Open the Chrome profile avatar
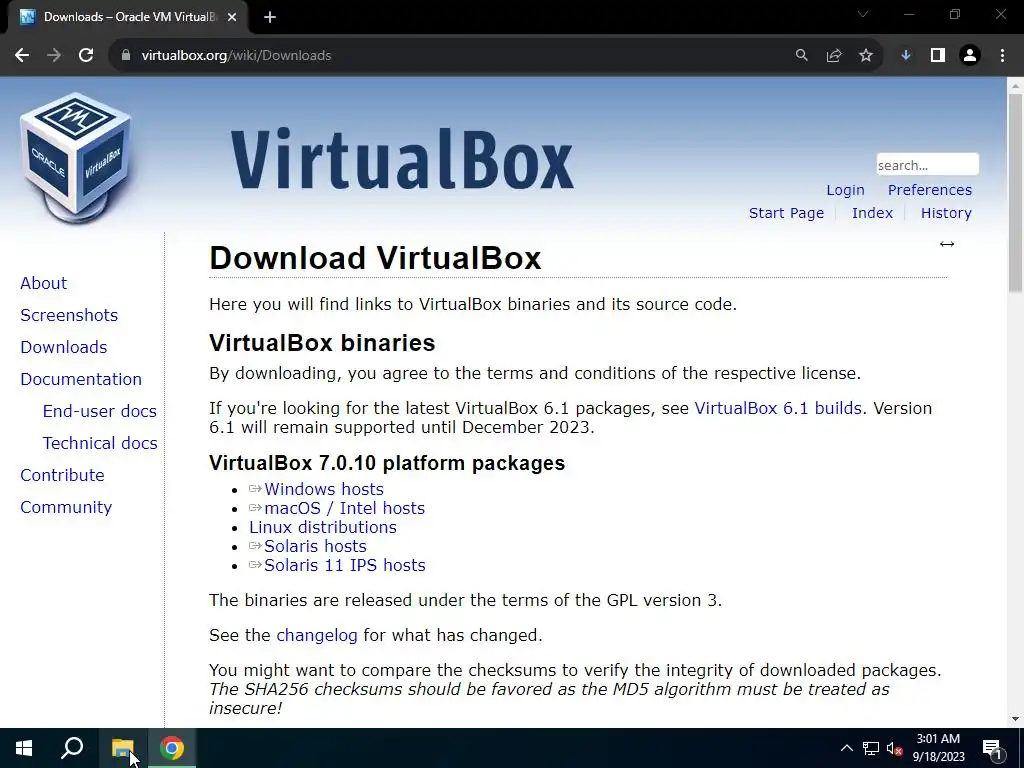Image resolution: width=1024 pixels, height=768 pixels. [x=970, y=56]
